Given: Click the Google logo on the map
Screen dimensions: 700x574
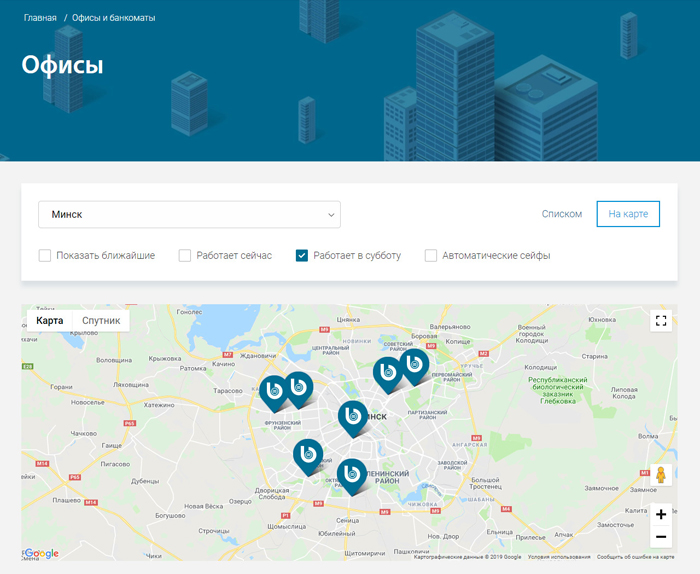Looking at the screenshot, I should pyautogui.click(x=41, y=553).
